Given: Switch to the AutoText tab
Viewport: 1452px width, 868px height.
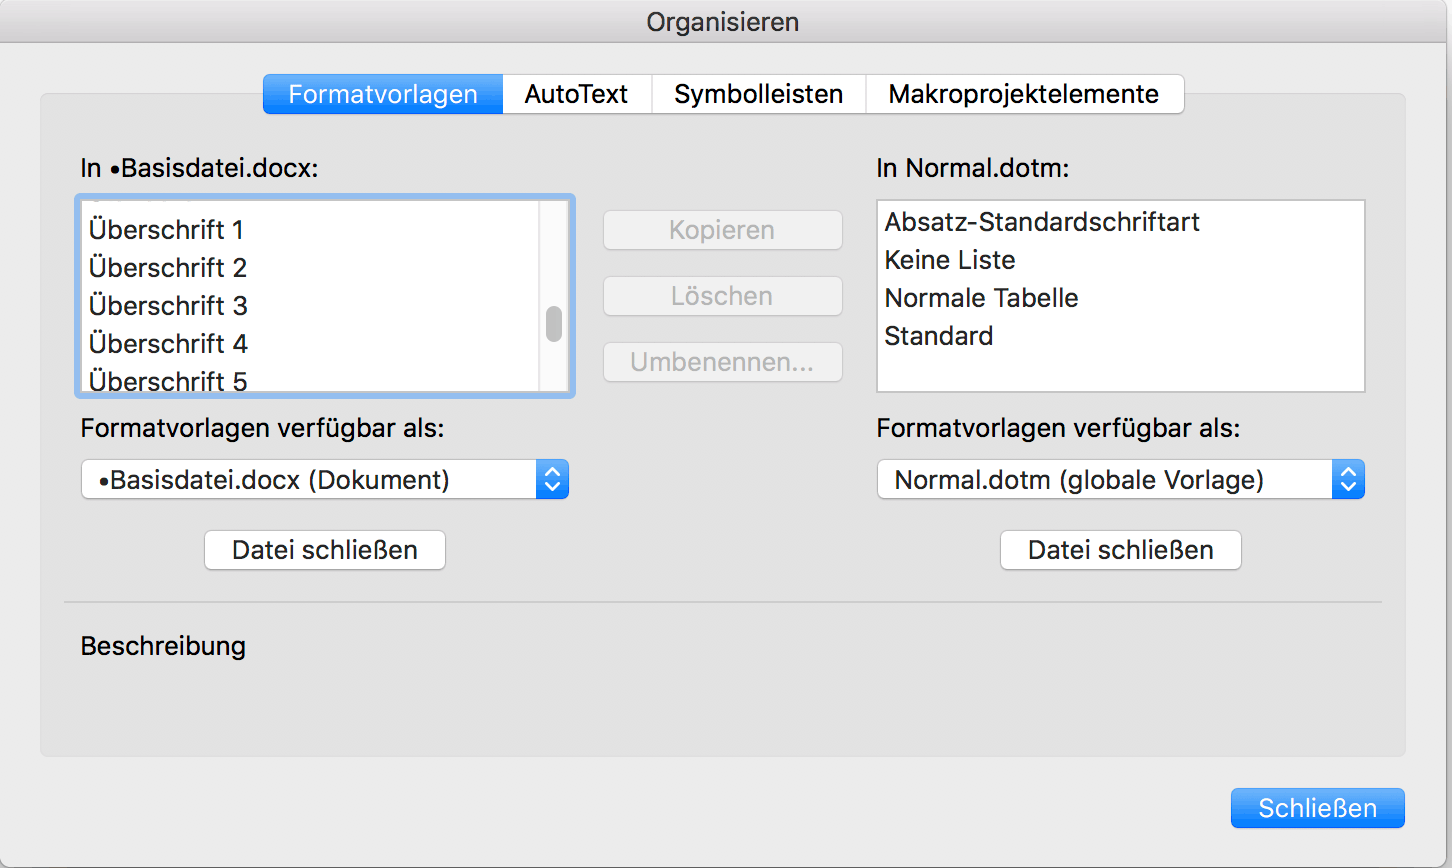Looking at the screenshot, I should coord(577,94).
